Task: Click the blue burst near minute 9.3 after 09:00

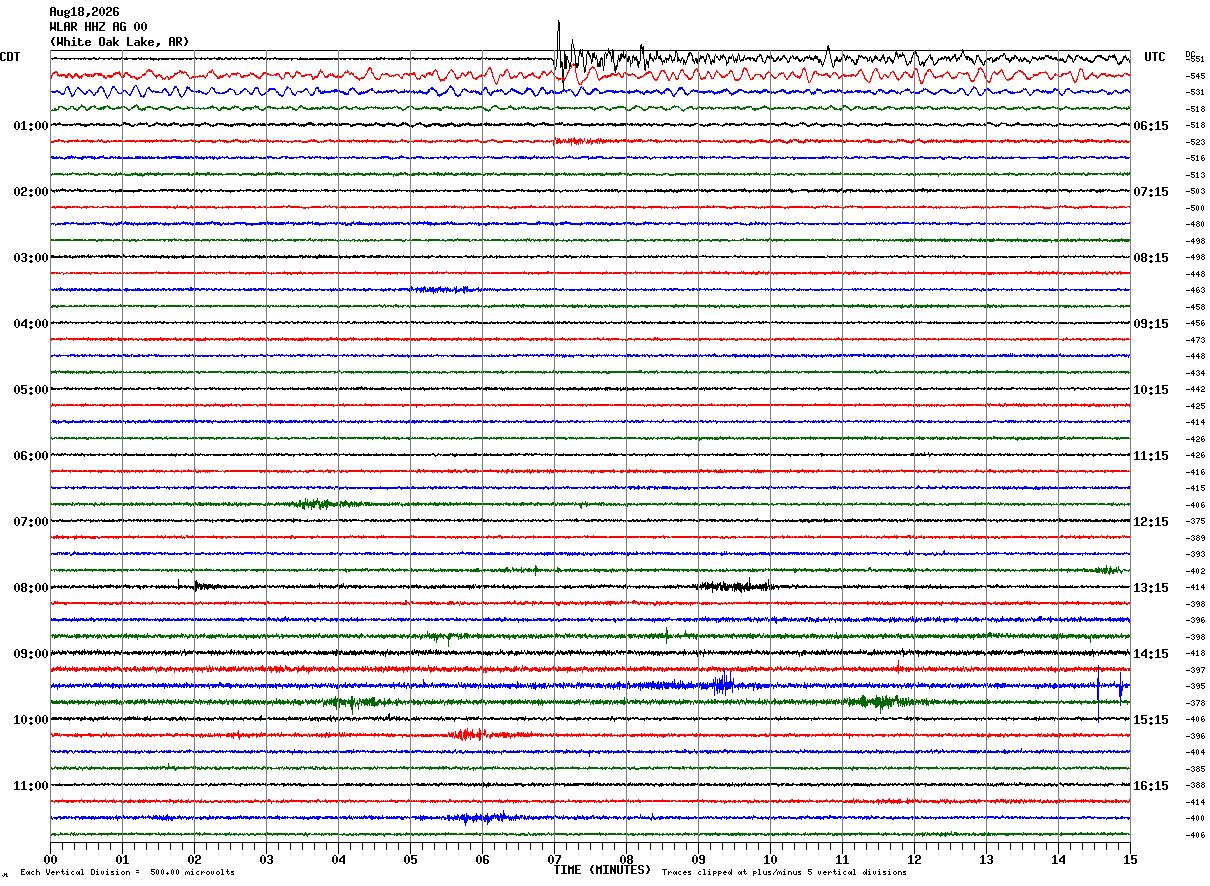Action: pyautogui.click(x=718, y=685)
